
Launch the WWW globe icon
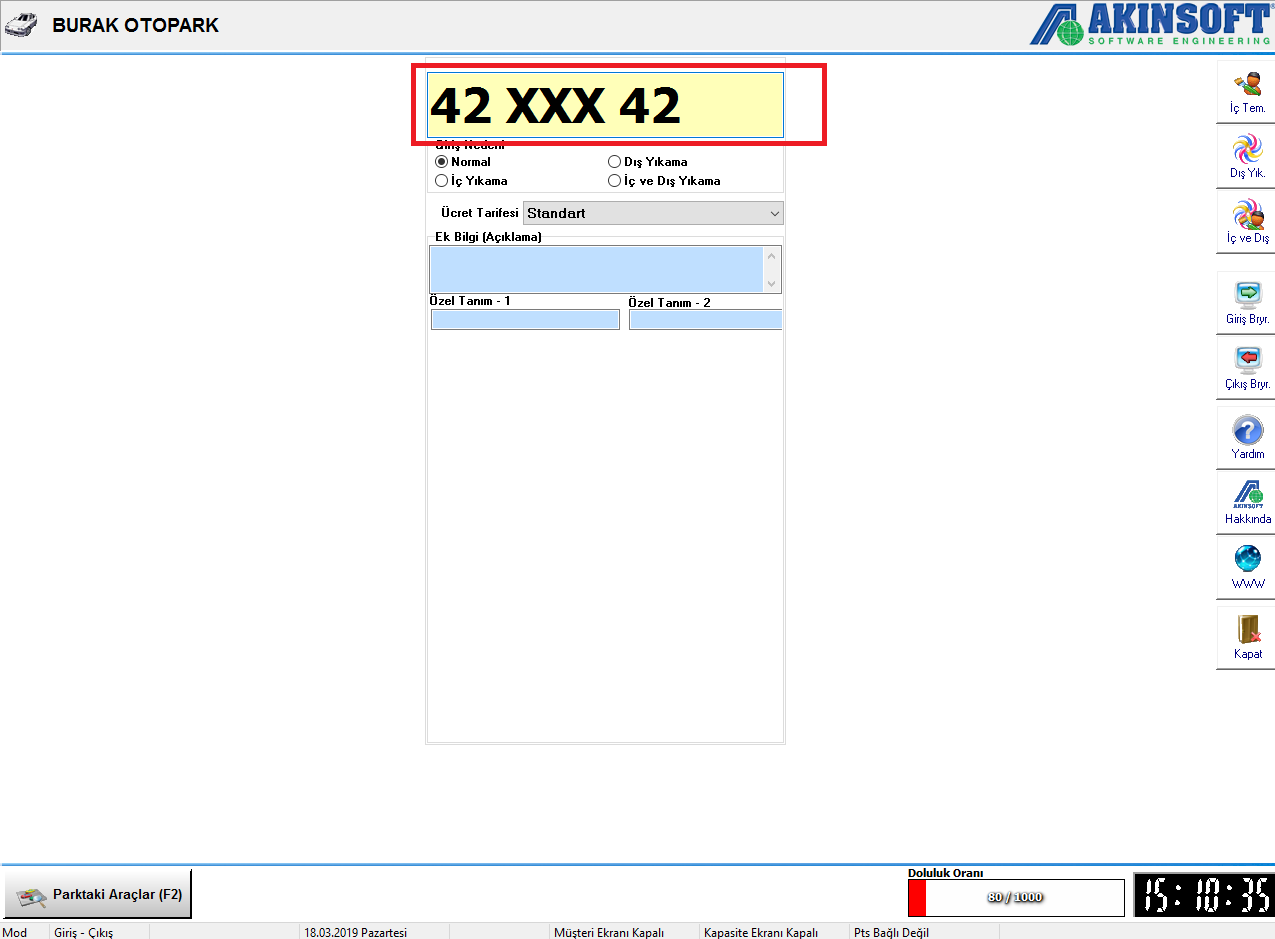1246,567
